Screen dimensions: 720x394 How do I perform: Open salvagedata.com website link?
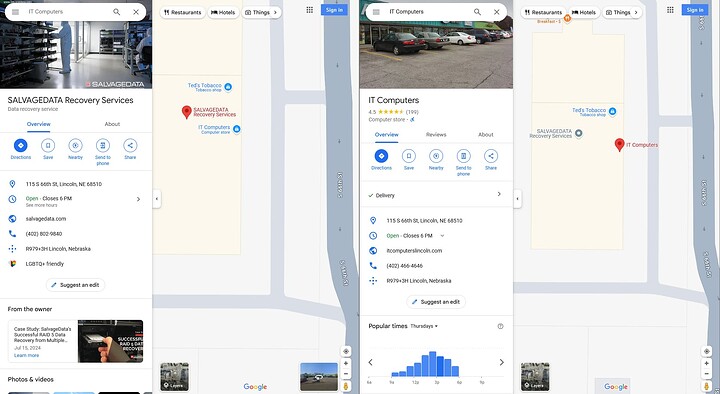pos(46,219)
